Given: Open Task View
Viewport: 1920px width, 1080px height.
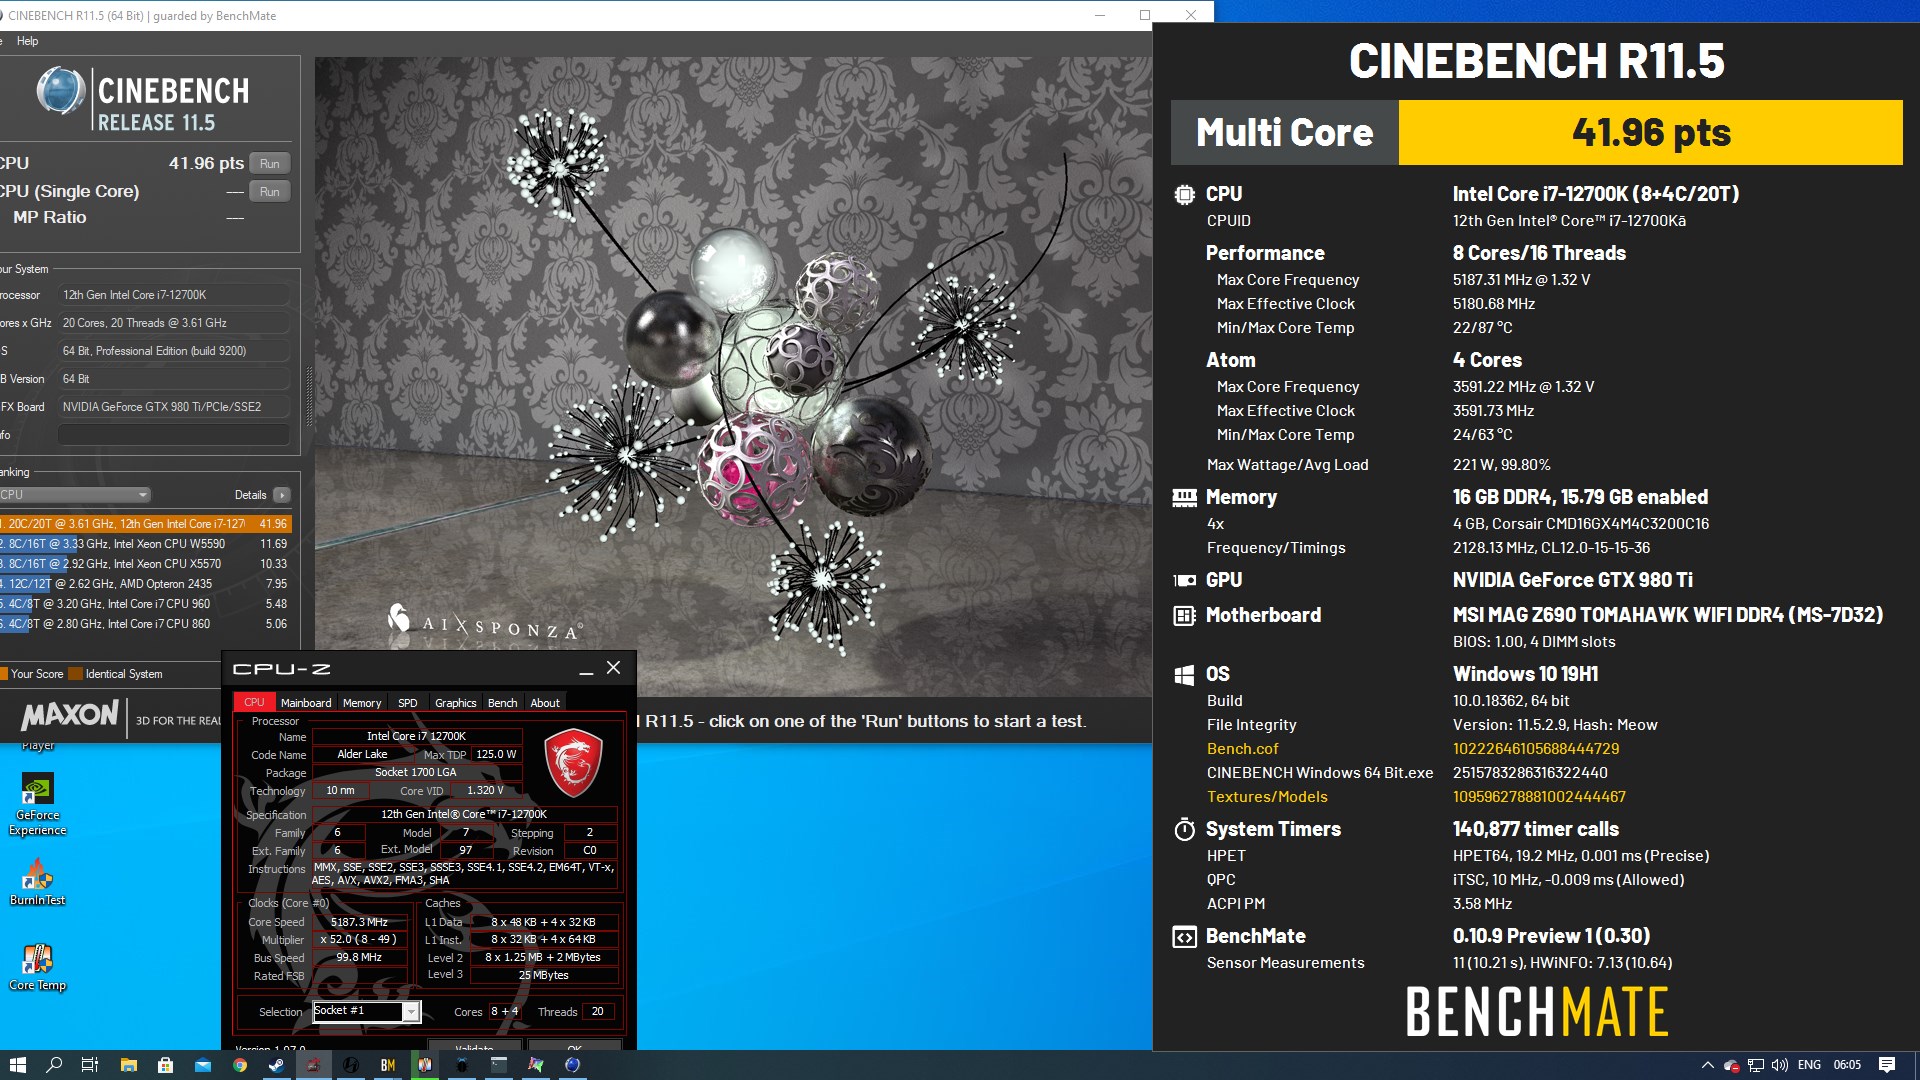Looking at the screenshot, I should tap(90, 1065).
